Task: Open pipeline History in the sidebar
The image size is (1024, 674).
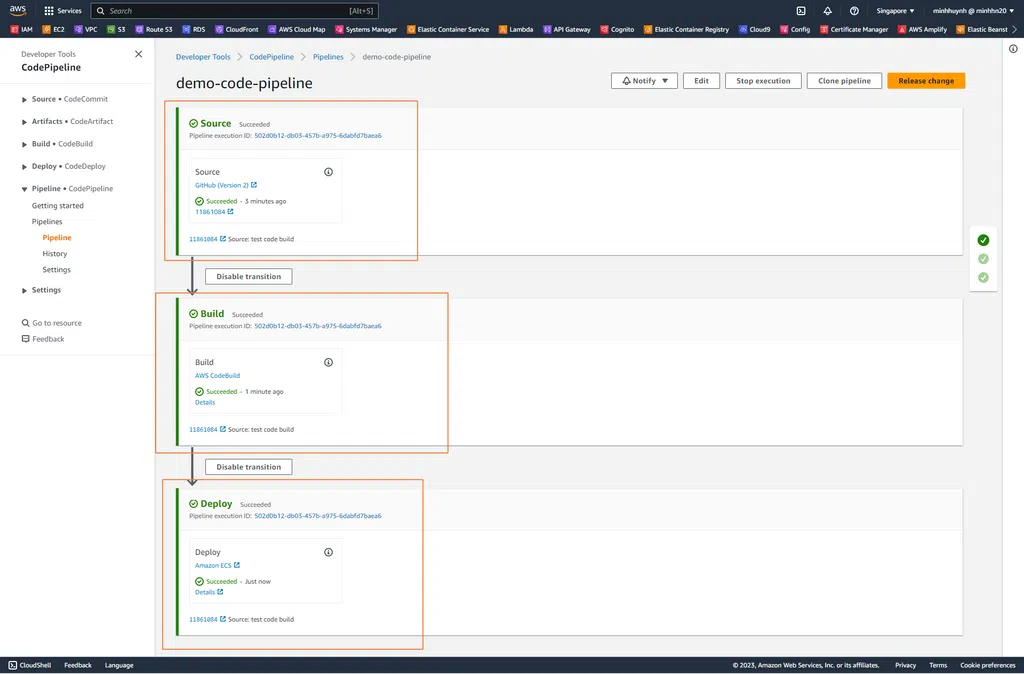Action: pos(55,254)
